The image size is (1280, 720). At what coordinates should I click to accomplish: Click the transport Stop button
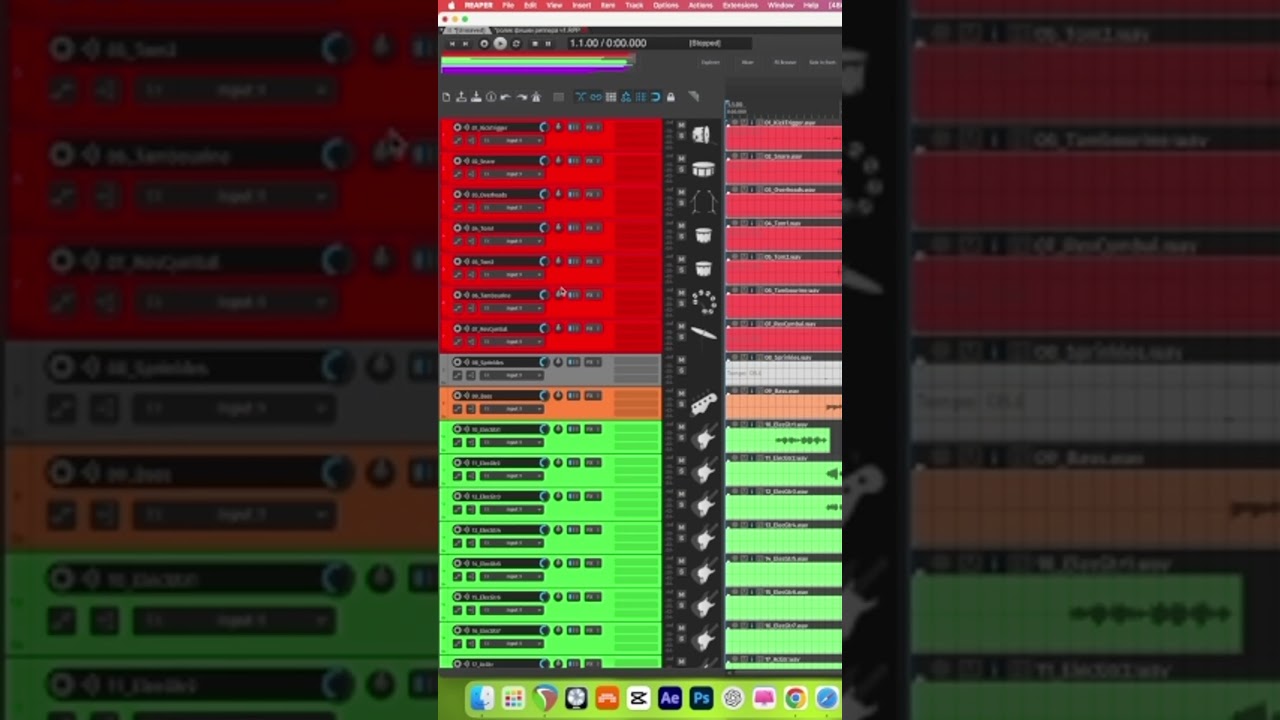pos(535,43)
